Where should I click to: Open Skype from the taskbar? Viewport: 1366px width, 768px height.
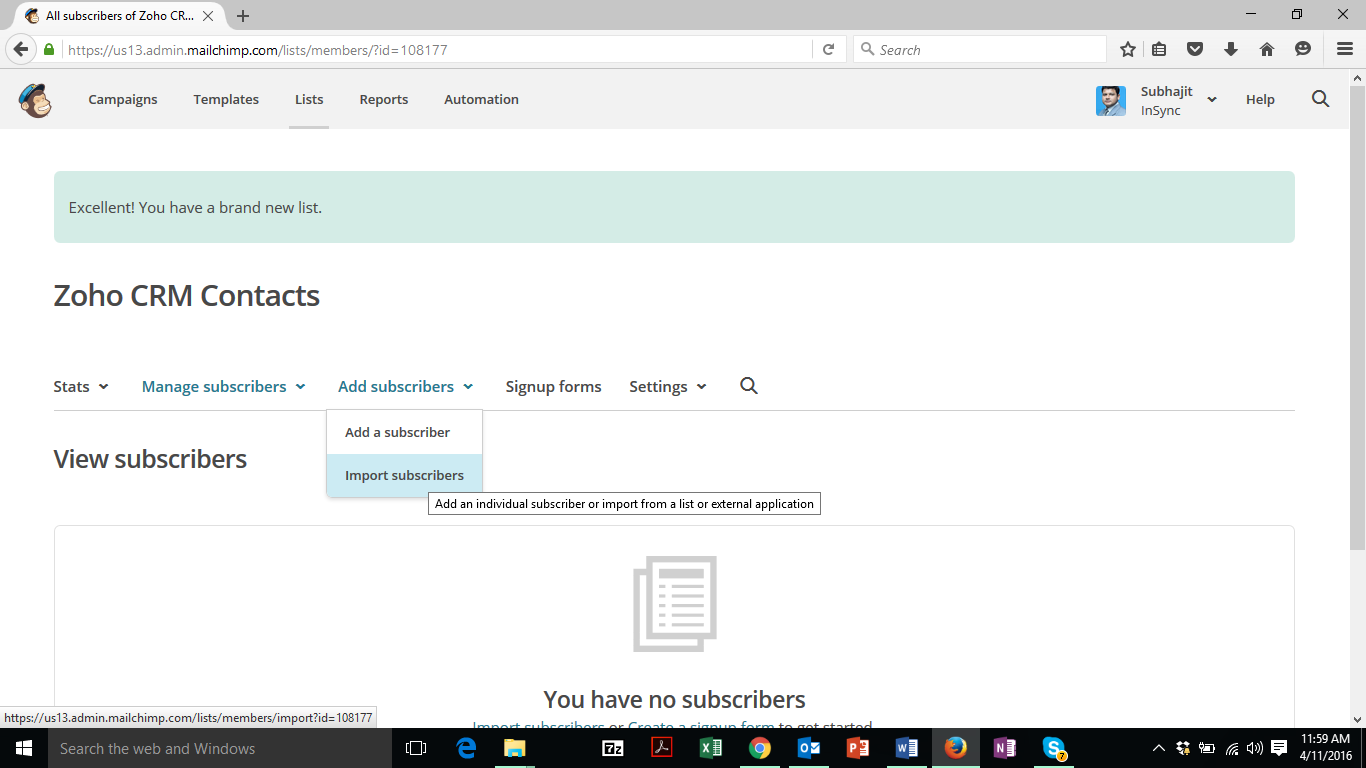(1054, 748)
